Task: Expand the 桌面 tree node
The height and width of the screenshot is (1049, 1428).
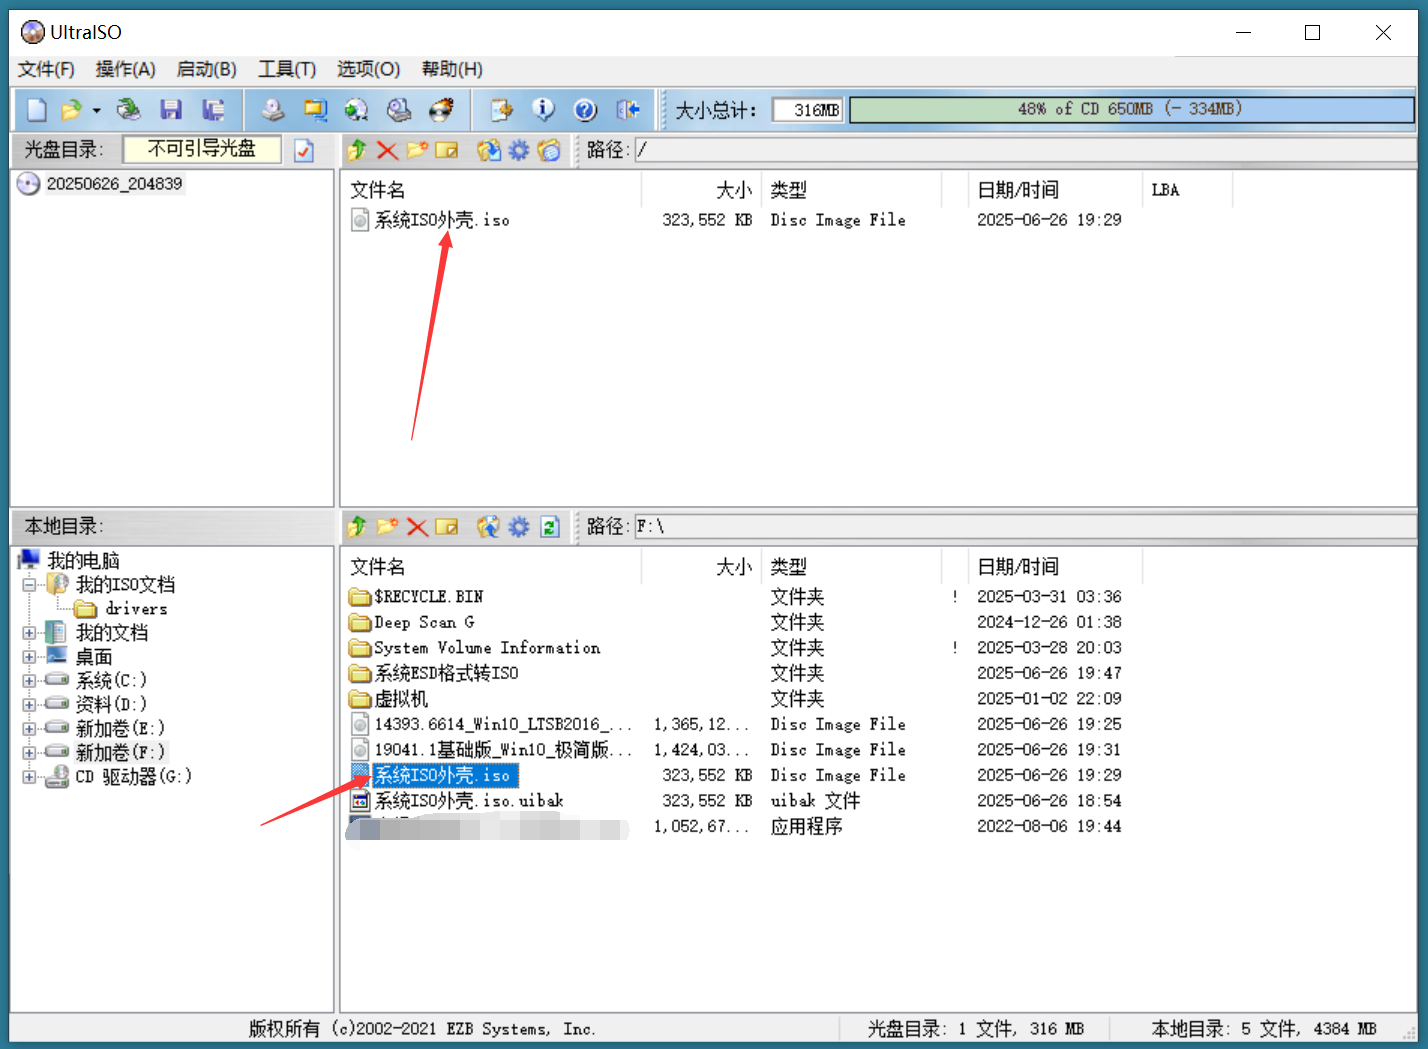Action: (x=29, y=657)
